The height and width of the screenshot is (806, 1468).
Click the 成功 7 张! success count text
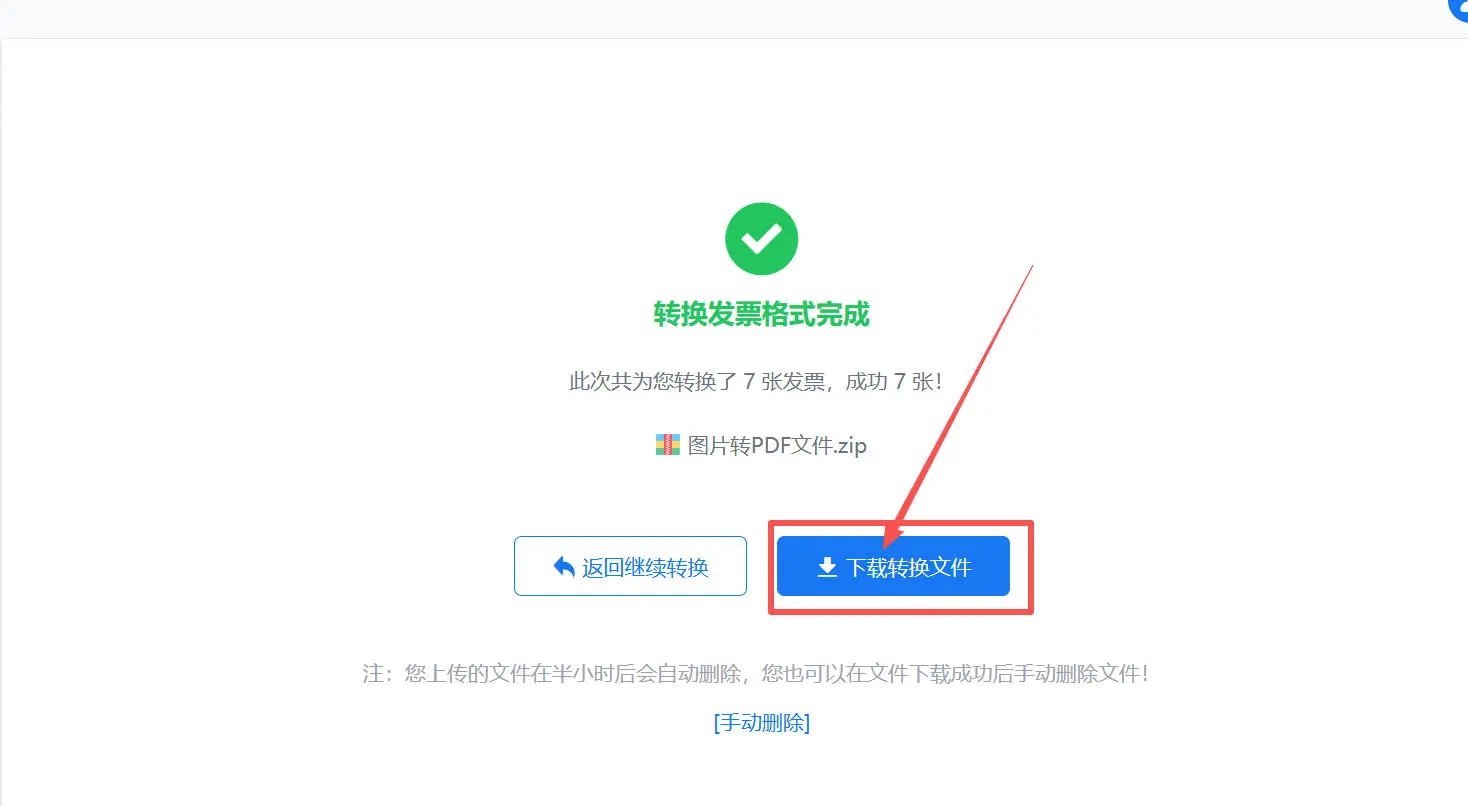coord(894,381)
